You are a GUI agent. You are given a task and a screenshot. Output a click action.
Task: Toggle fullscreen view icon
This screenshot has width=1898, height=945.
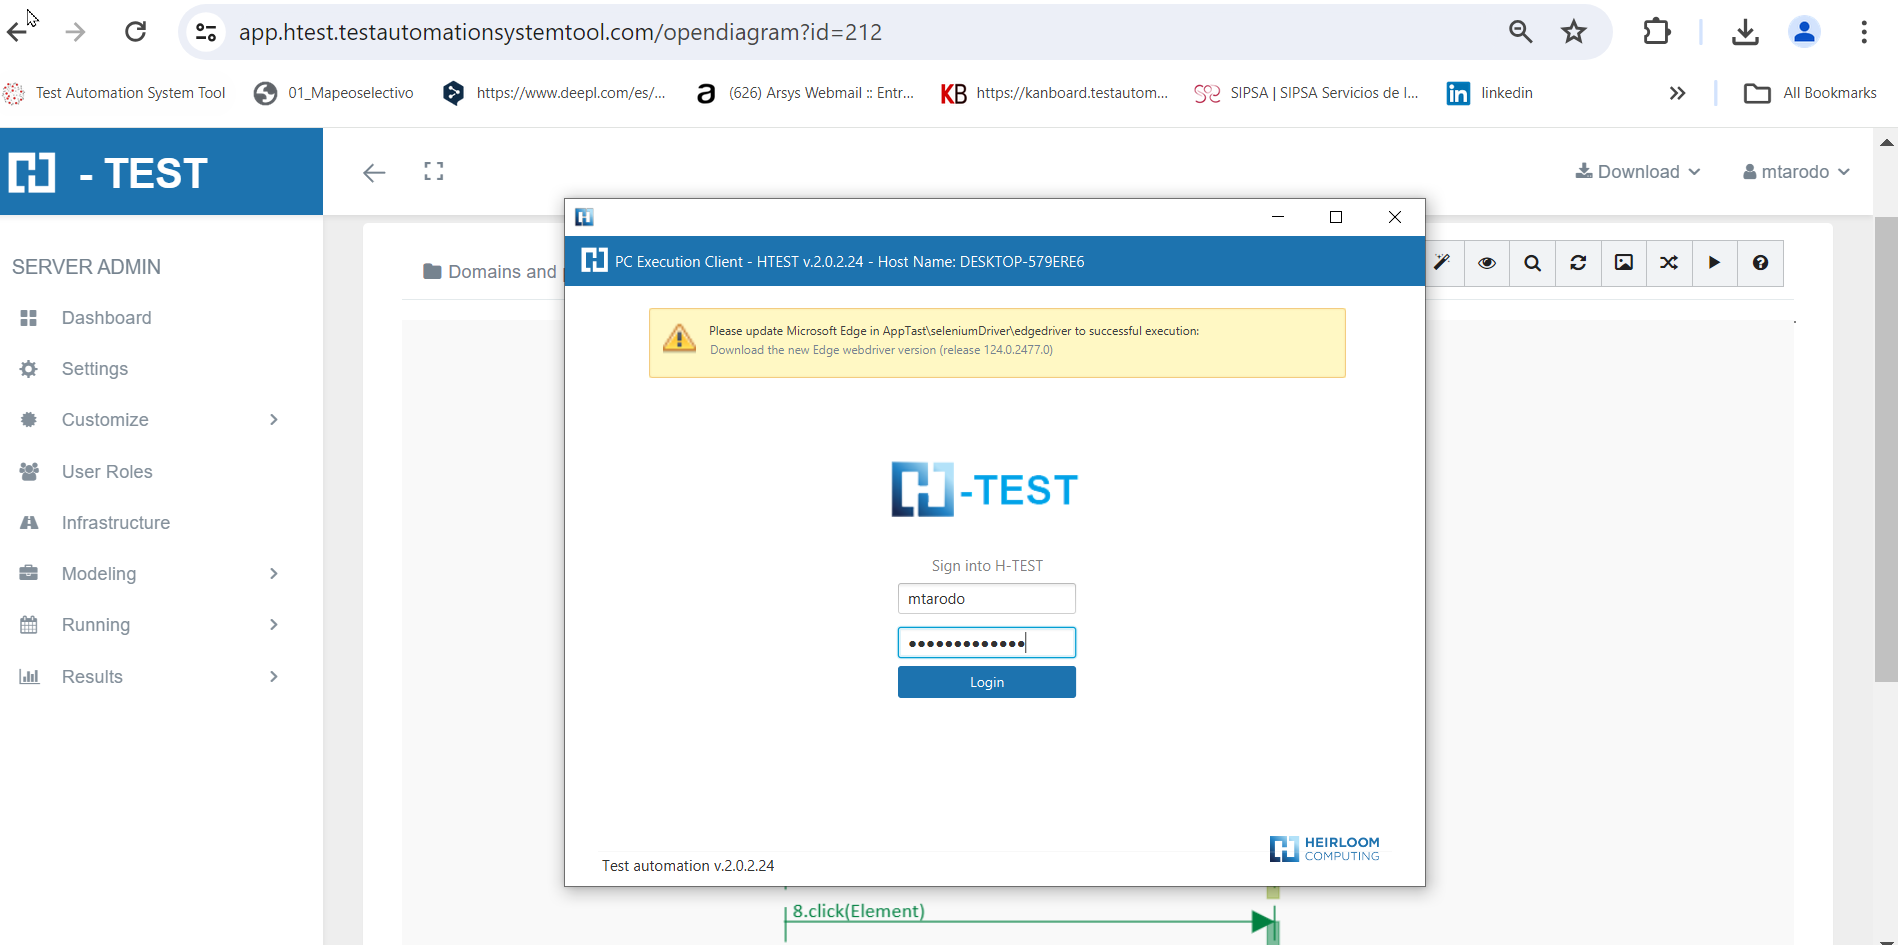(x=434, y=172)
